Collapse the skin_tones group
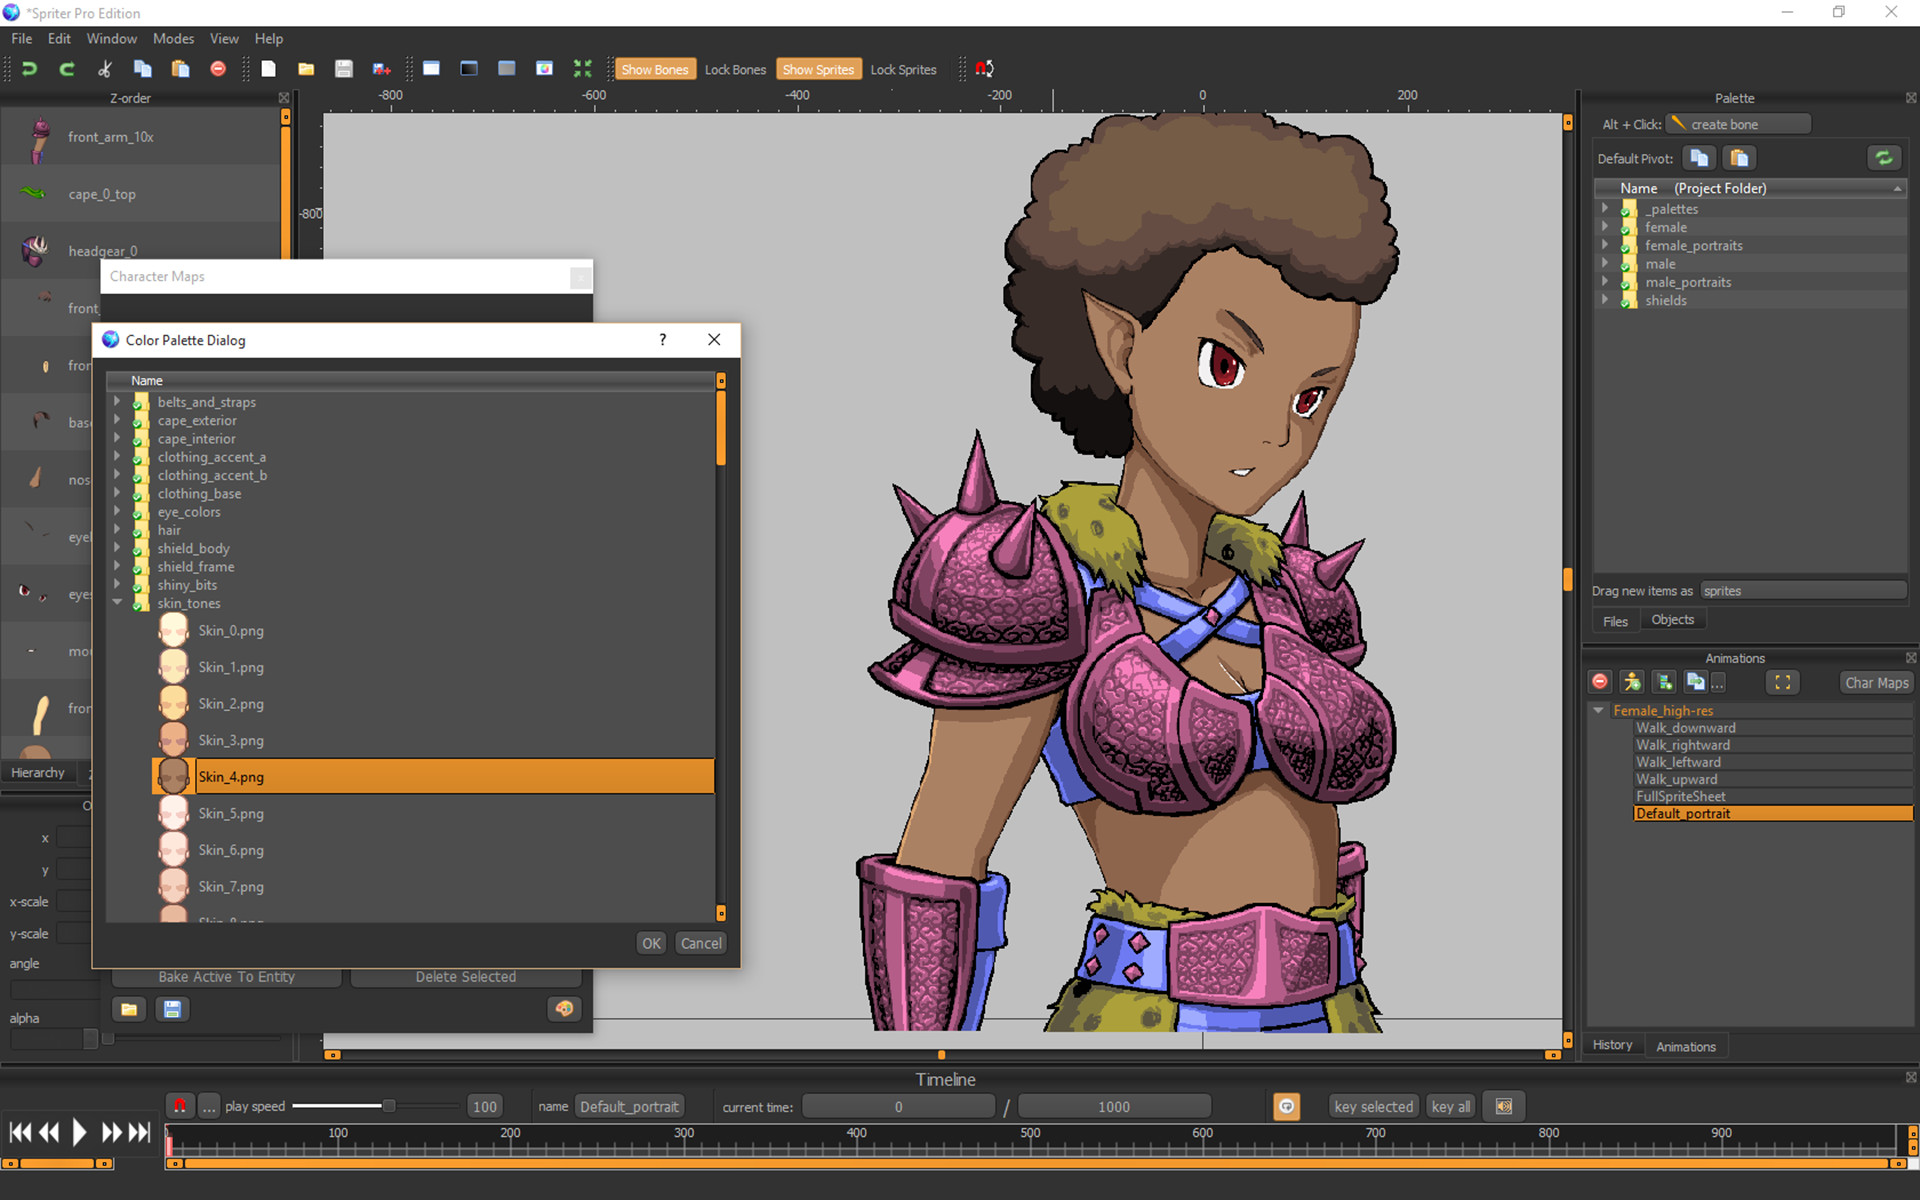The width and height of the screenshot is (1920, 1200). tap(117, 603)
